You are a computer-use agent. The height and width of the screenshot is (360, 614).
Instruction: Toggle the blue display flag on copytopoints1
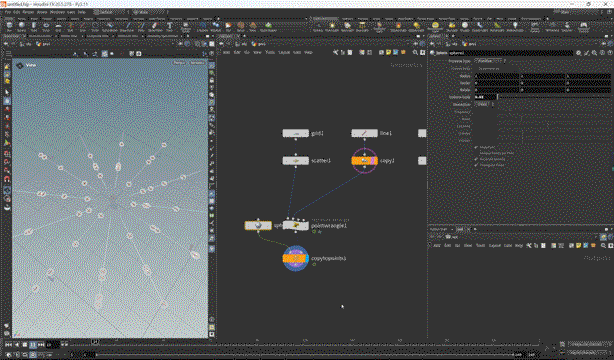point(306,259)
